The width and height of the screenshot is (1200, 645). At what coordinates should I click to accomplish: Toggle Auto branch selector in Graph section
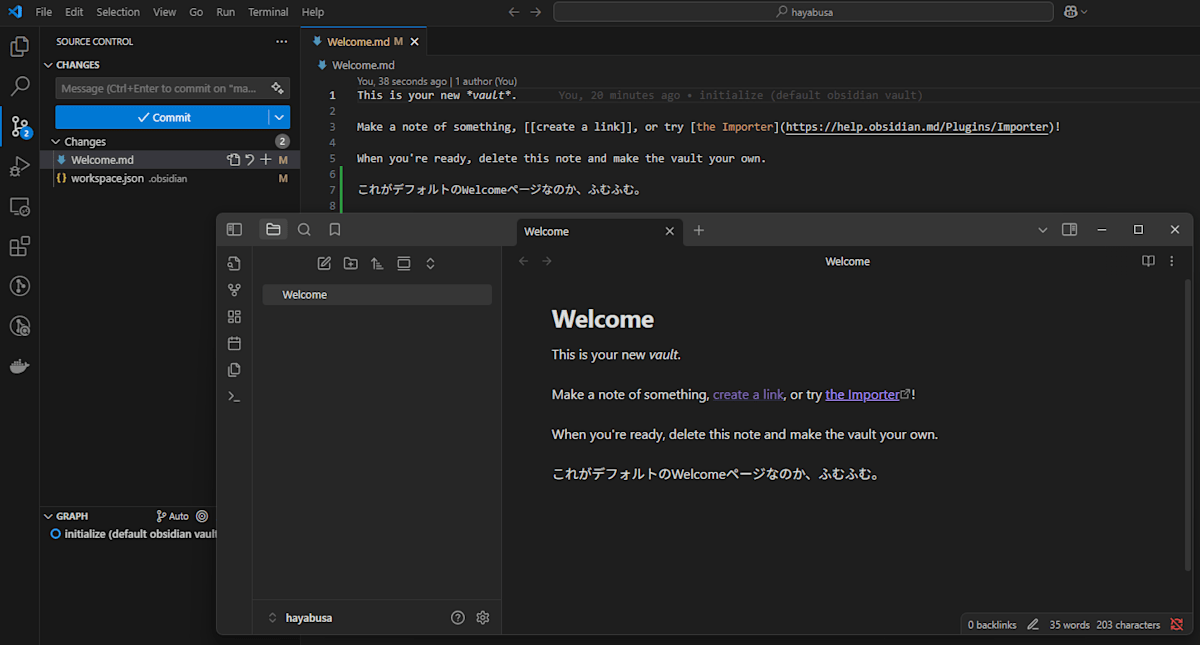pyautogui.click(x=173, y=516)
